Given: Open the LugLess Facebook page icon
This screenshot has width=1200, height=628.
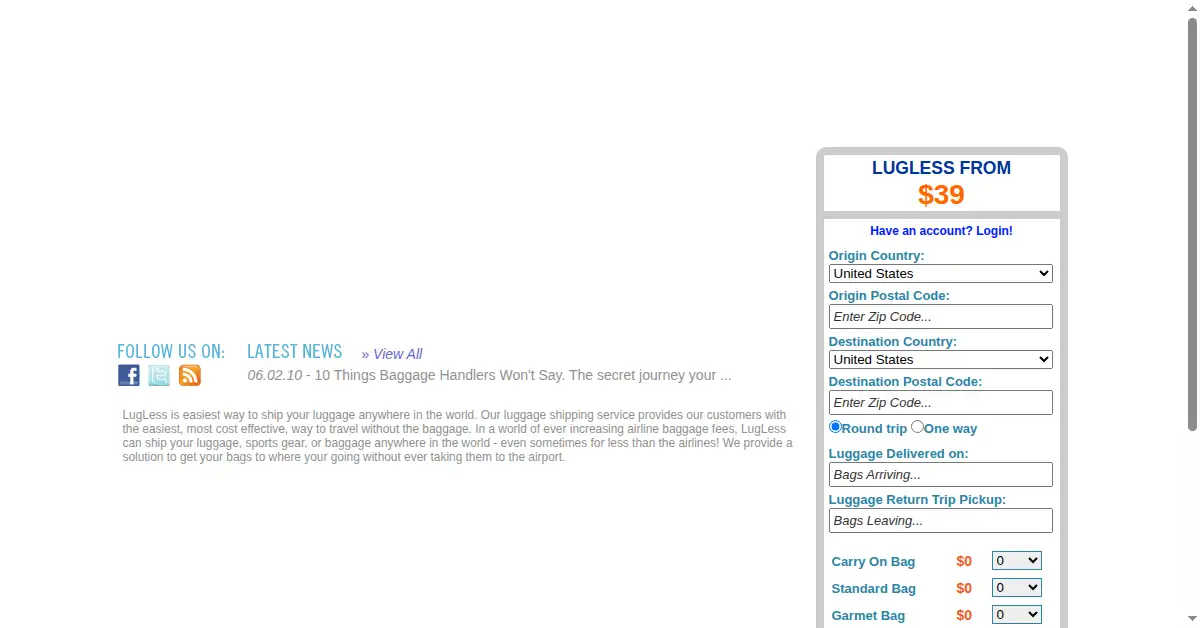Looking at the screenshot, I should coord(129,375).
